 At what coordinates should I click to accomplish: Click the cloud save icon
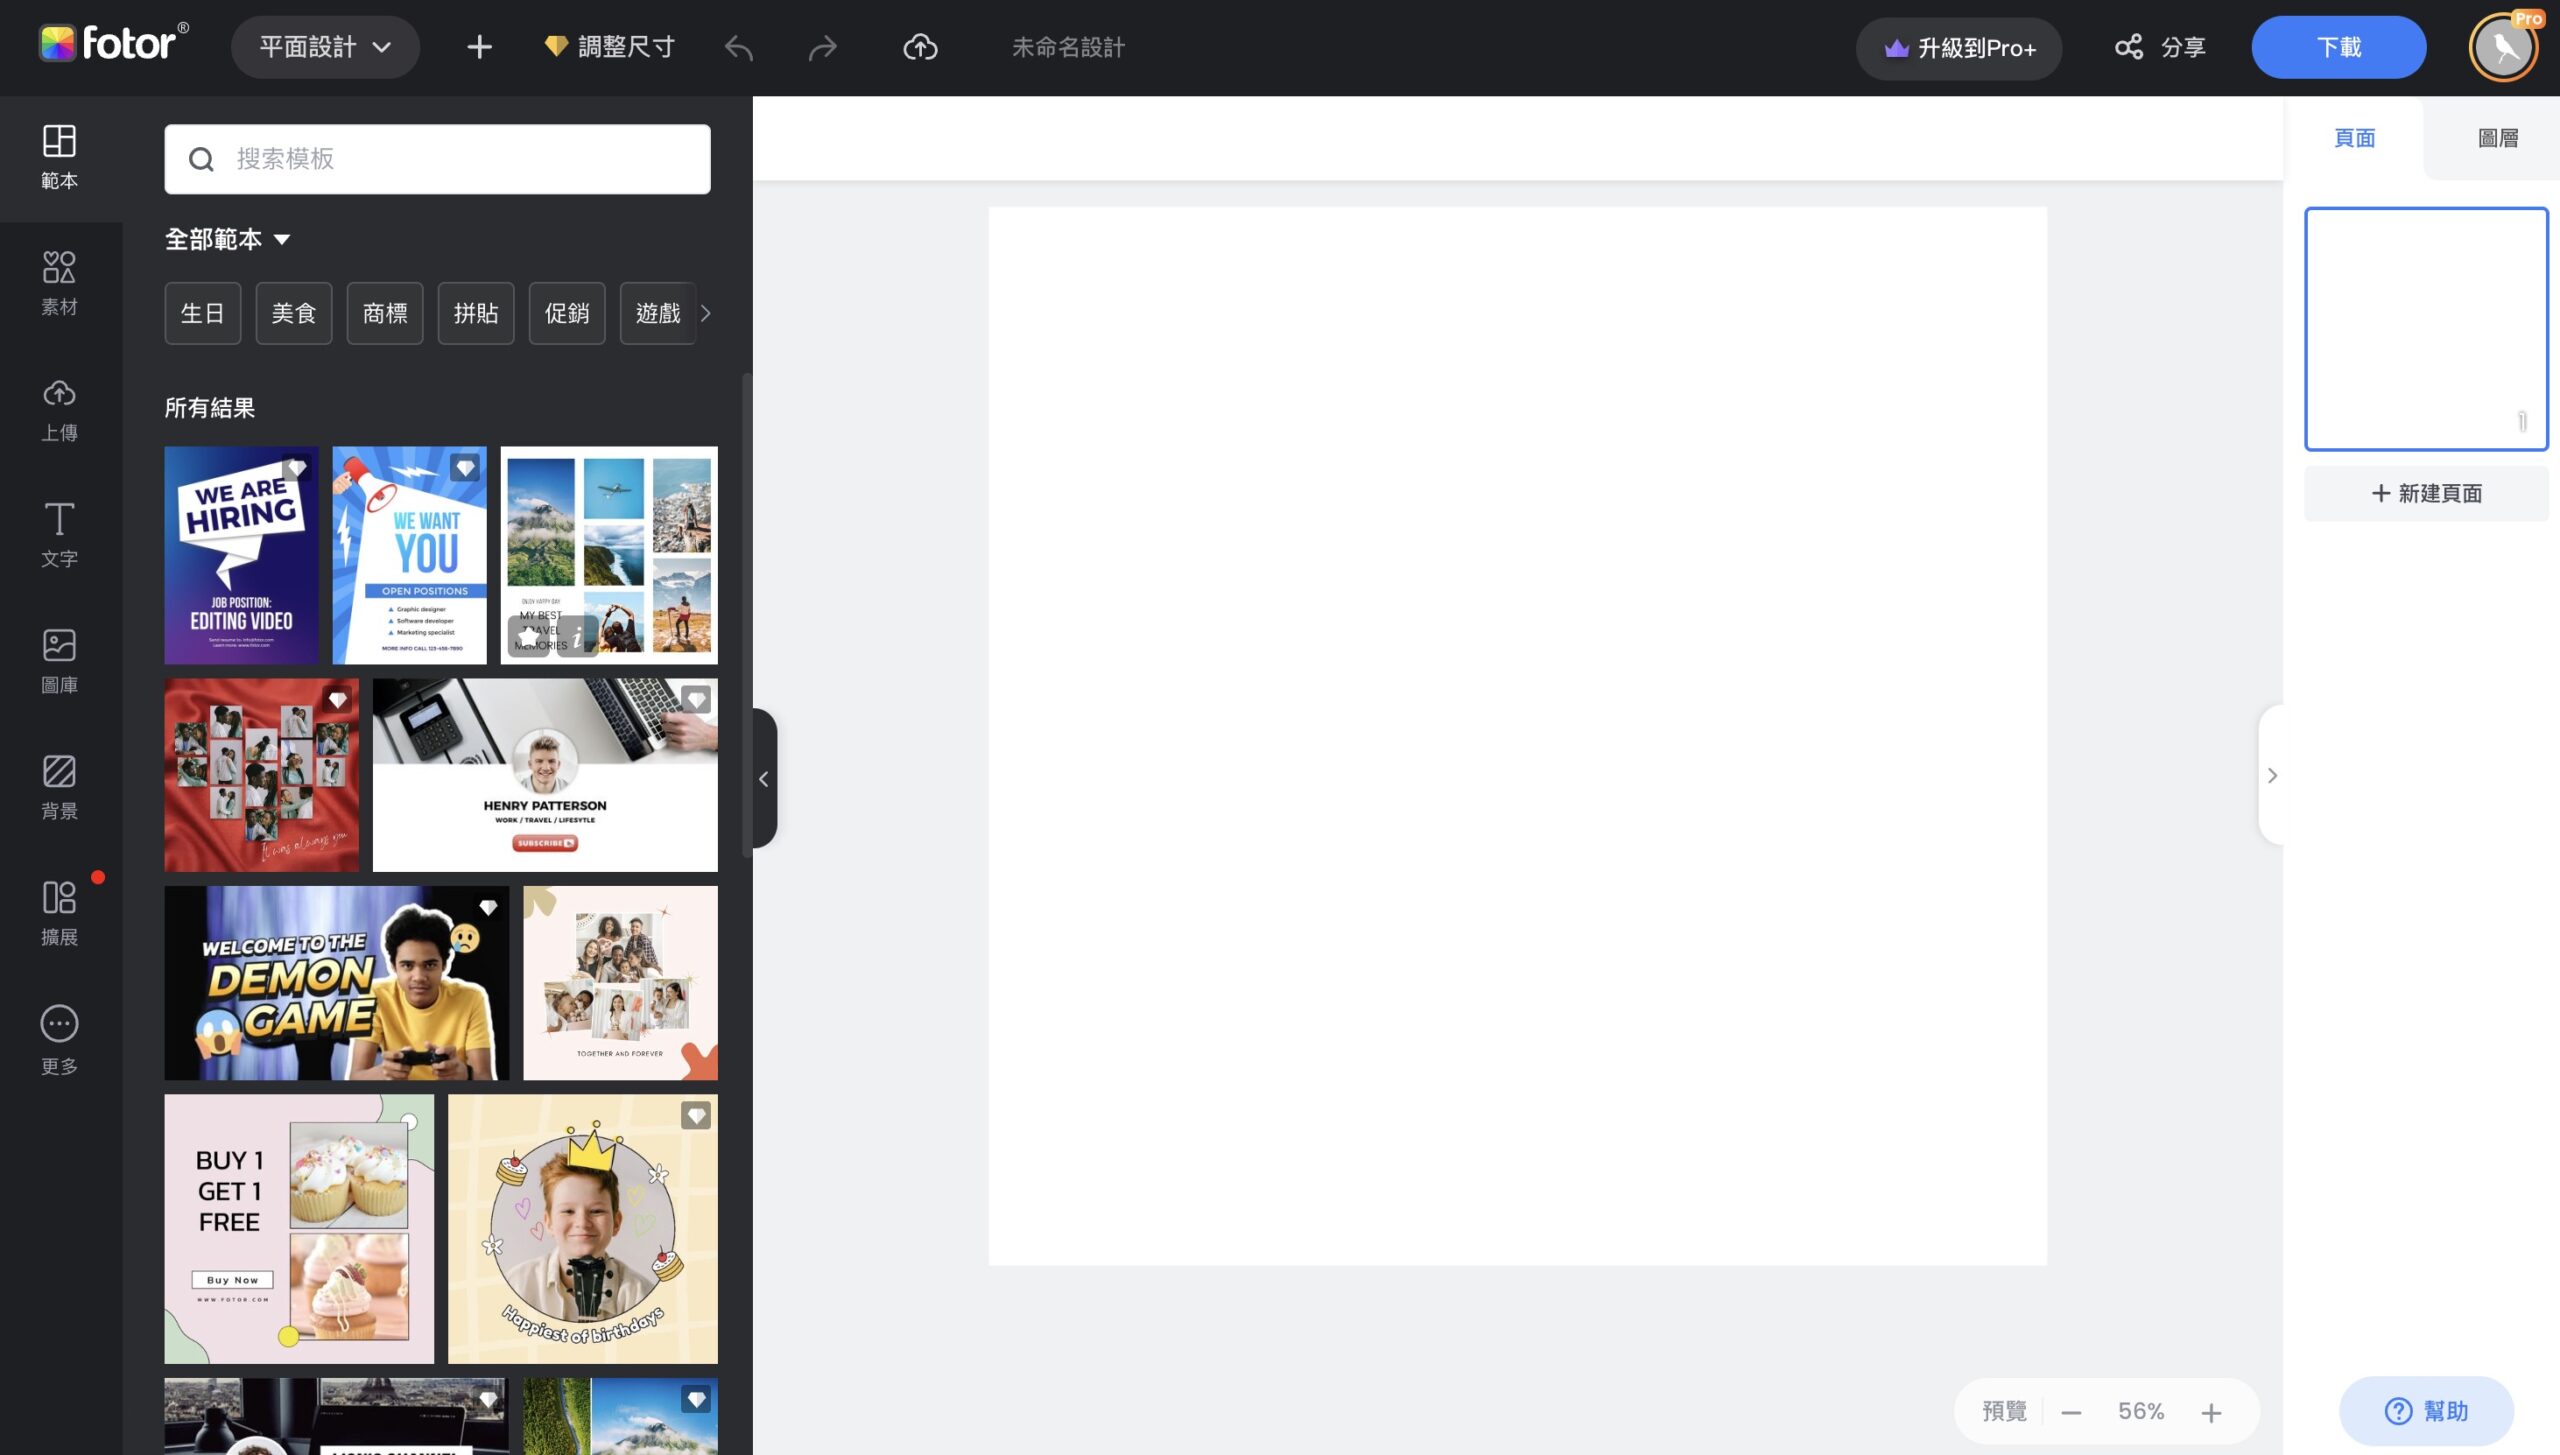tap(920, 47)
